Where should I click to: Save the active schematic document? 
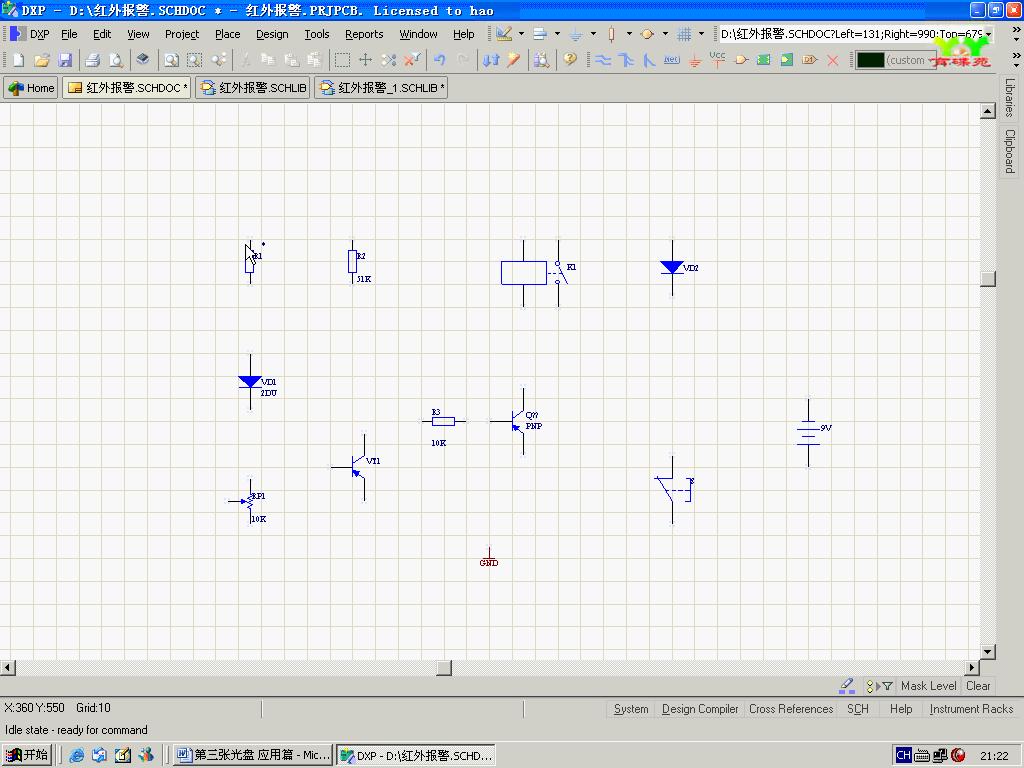point(65,60)
